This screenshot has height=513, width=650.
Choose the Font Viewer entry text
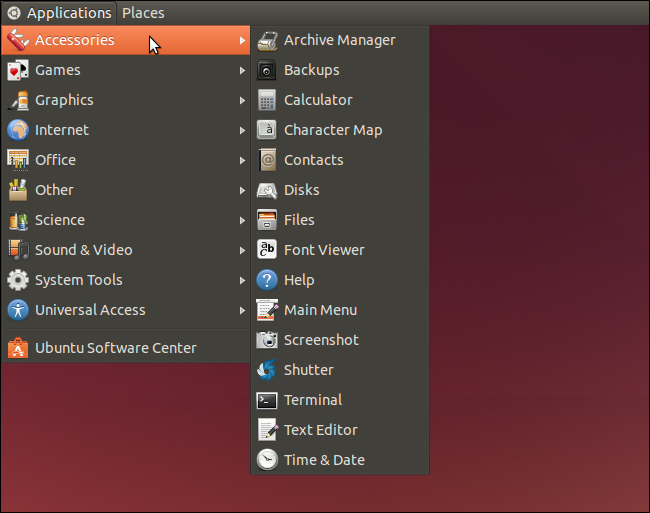coord(324,250)
